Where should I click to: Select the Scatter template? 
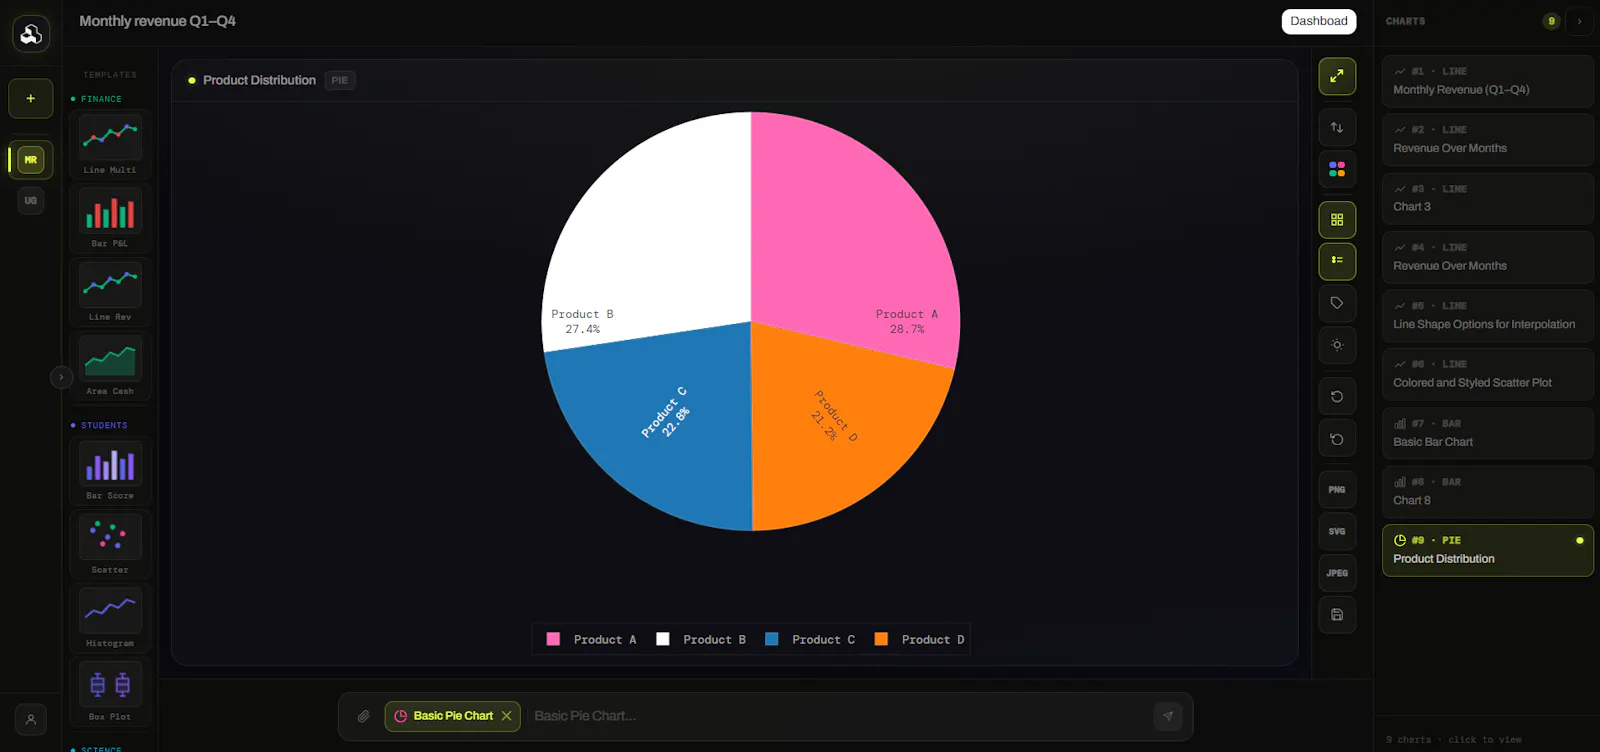click(x=110, y=544)
